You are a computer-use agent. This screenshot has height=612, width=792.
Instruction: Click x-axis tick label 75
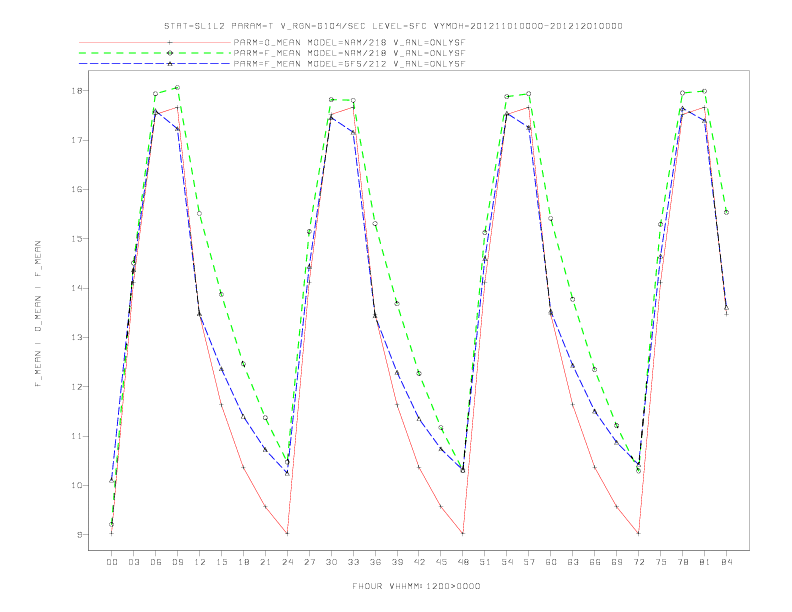pos(661,562)
